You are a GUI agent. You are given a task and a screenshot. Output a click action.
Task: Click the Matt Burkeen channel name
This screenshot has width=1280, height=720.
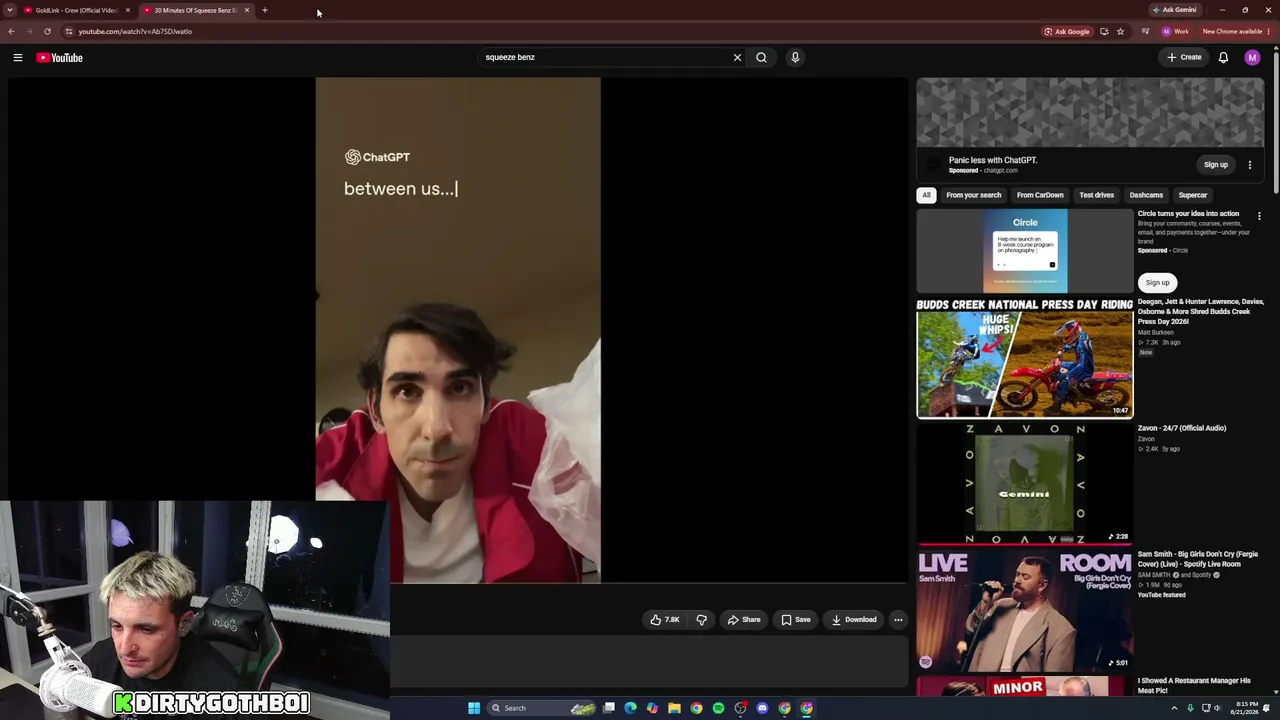[1156, 332]
